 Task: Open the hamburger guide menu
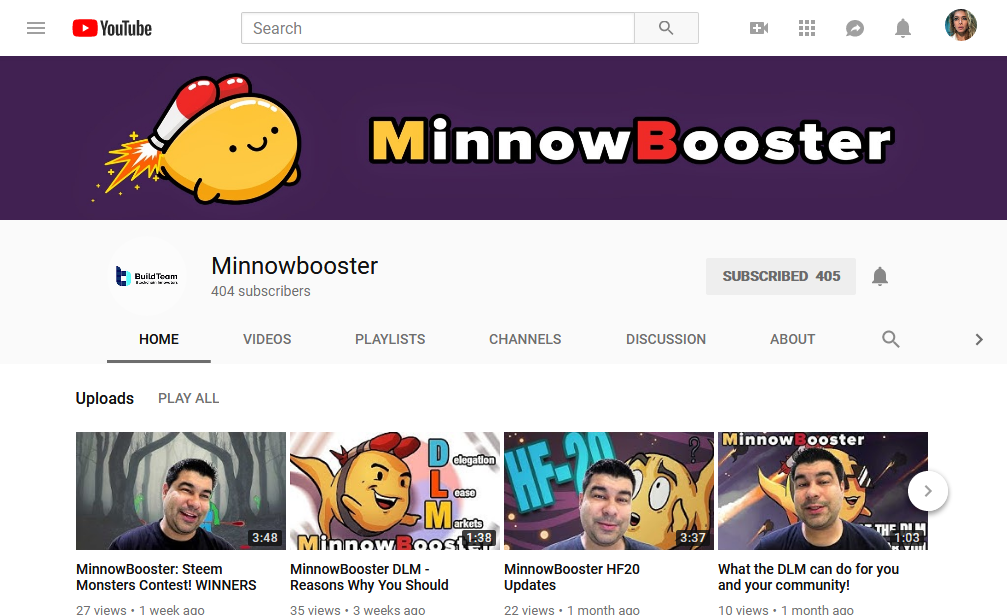(36, 28)
